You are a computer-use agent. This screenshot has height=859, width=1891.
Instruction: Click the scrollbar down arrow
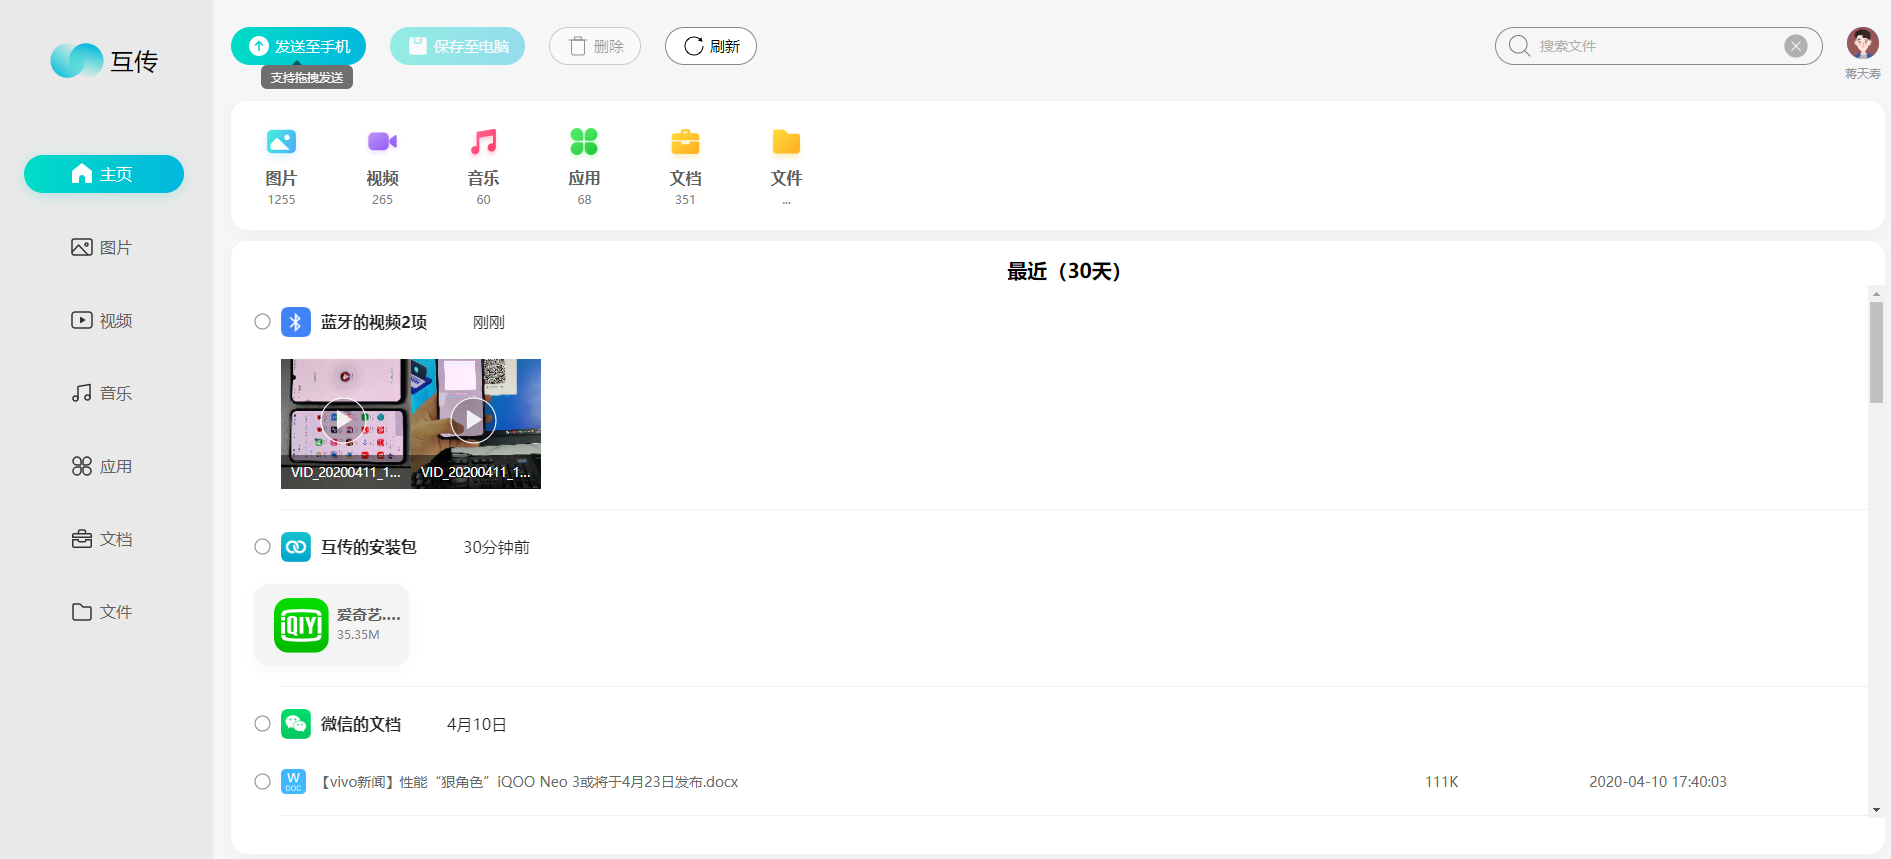(x=1876, y=810)
